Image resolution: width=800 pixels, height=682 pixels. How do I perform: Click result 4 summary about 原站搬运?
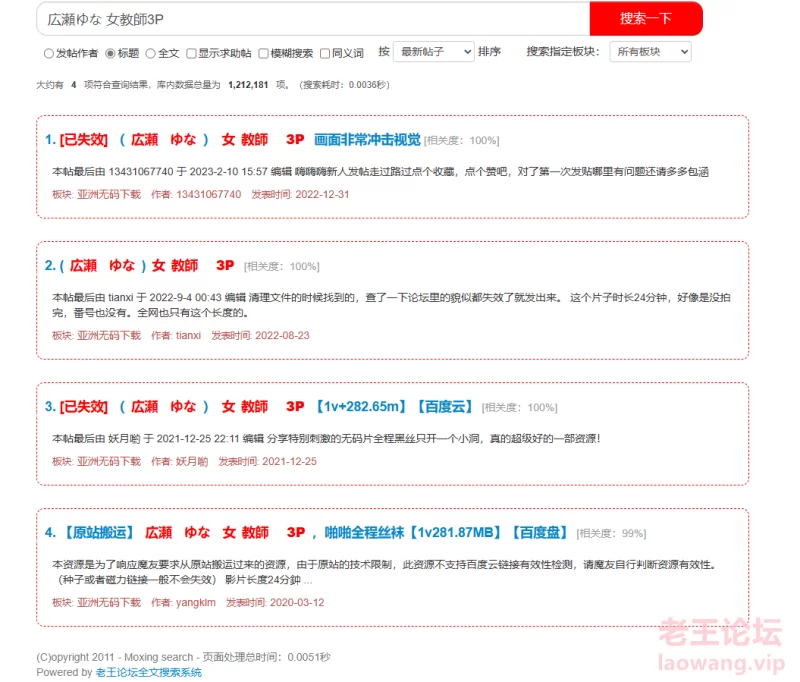point(386,572)
